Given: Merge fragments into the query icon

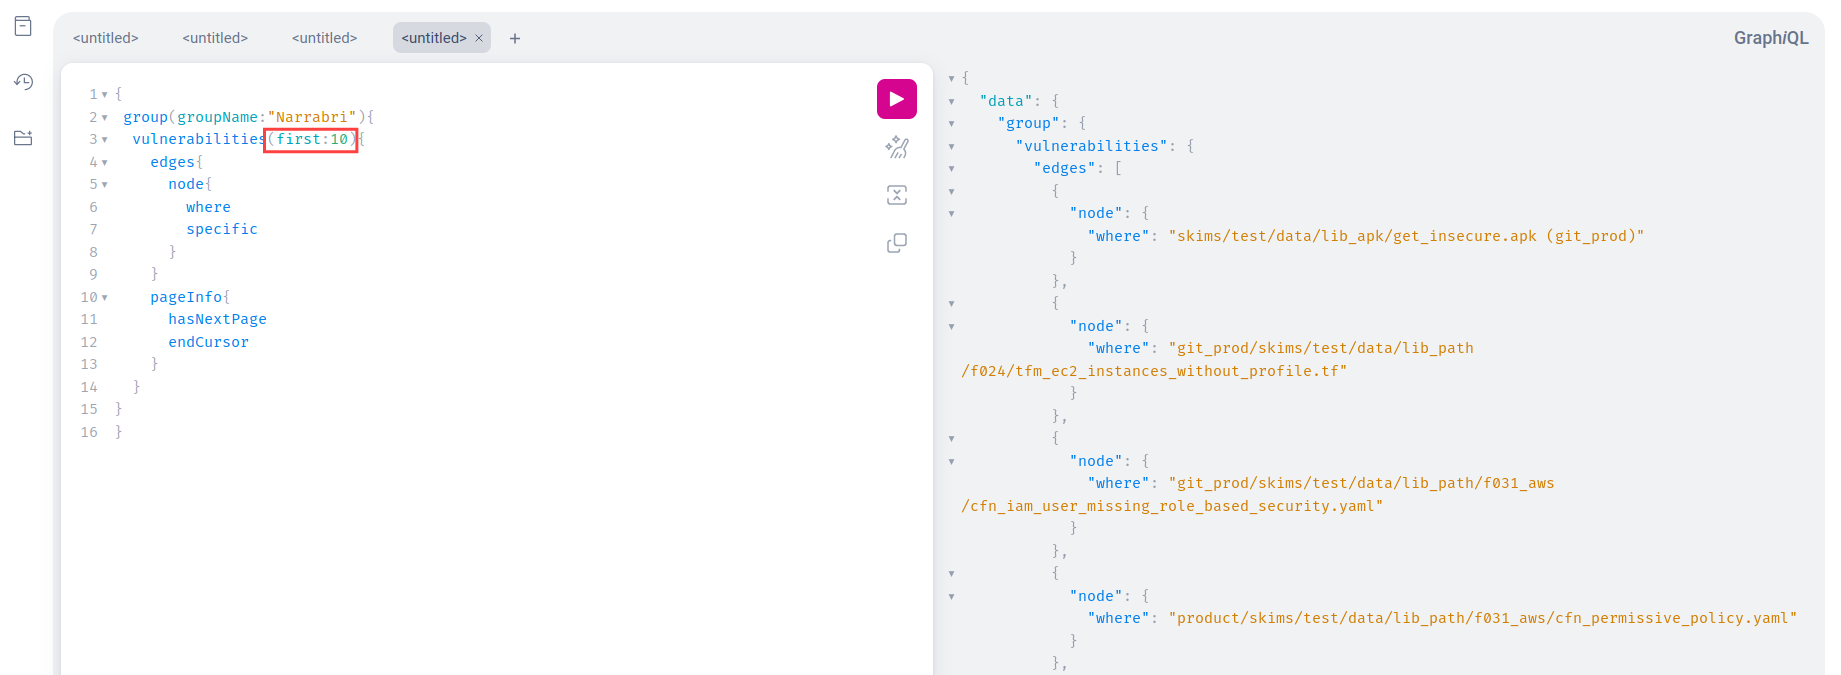Looking at the screenshot, I should pyautogui.click(x=897, y=195).
